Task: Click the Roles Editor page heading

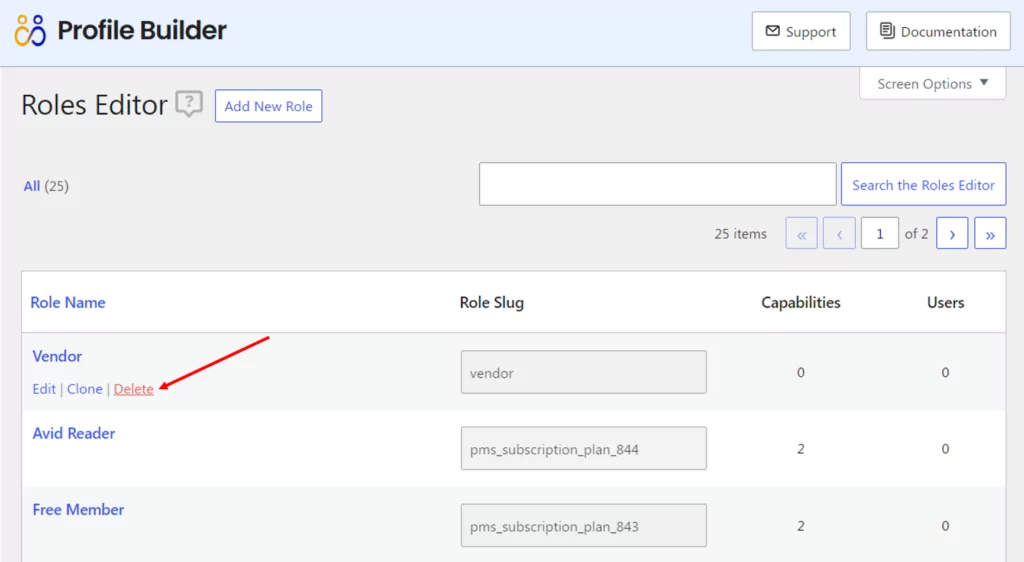Action: click(x=94, y=105)
